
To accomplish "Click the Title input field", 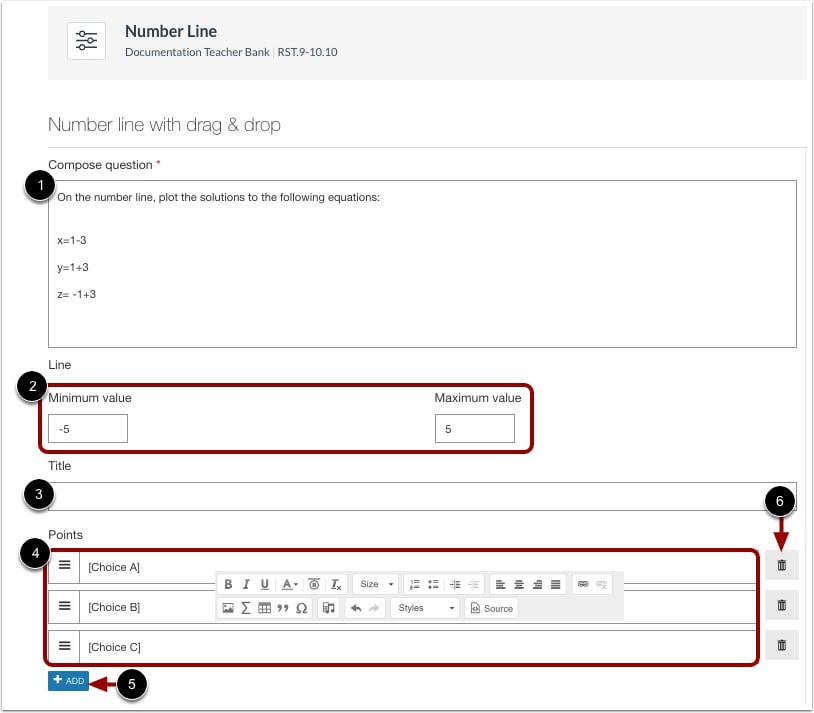I will 422,496.
